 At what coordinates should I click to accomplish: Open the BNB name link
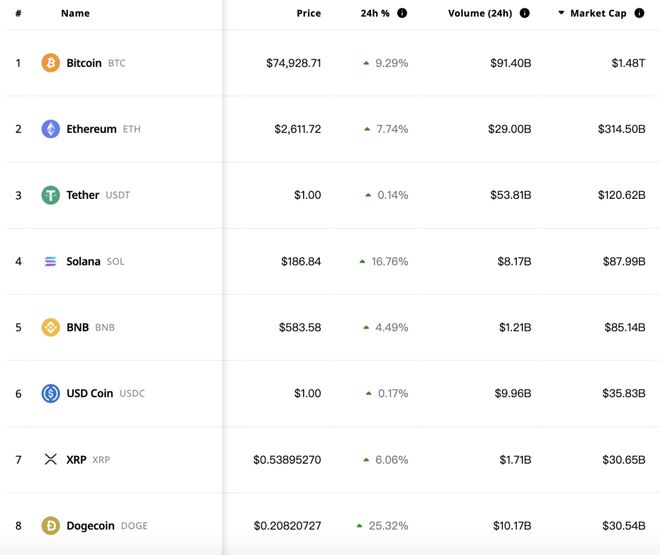pyautogui.click(x=77, y=327)
